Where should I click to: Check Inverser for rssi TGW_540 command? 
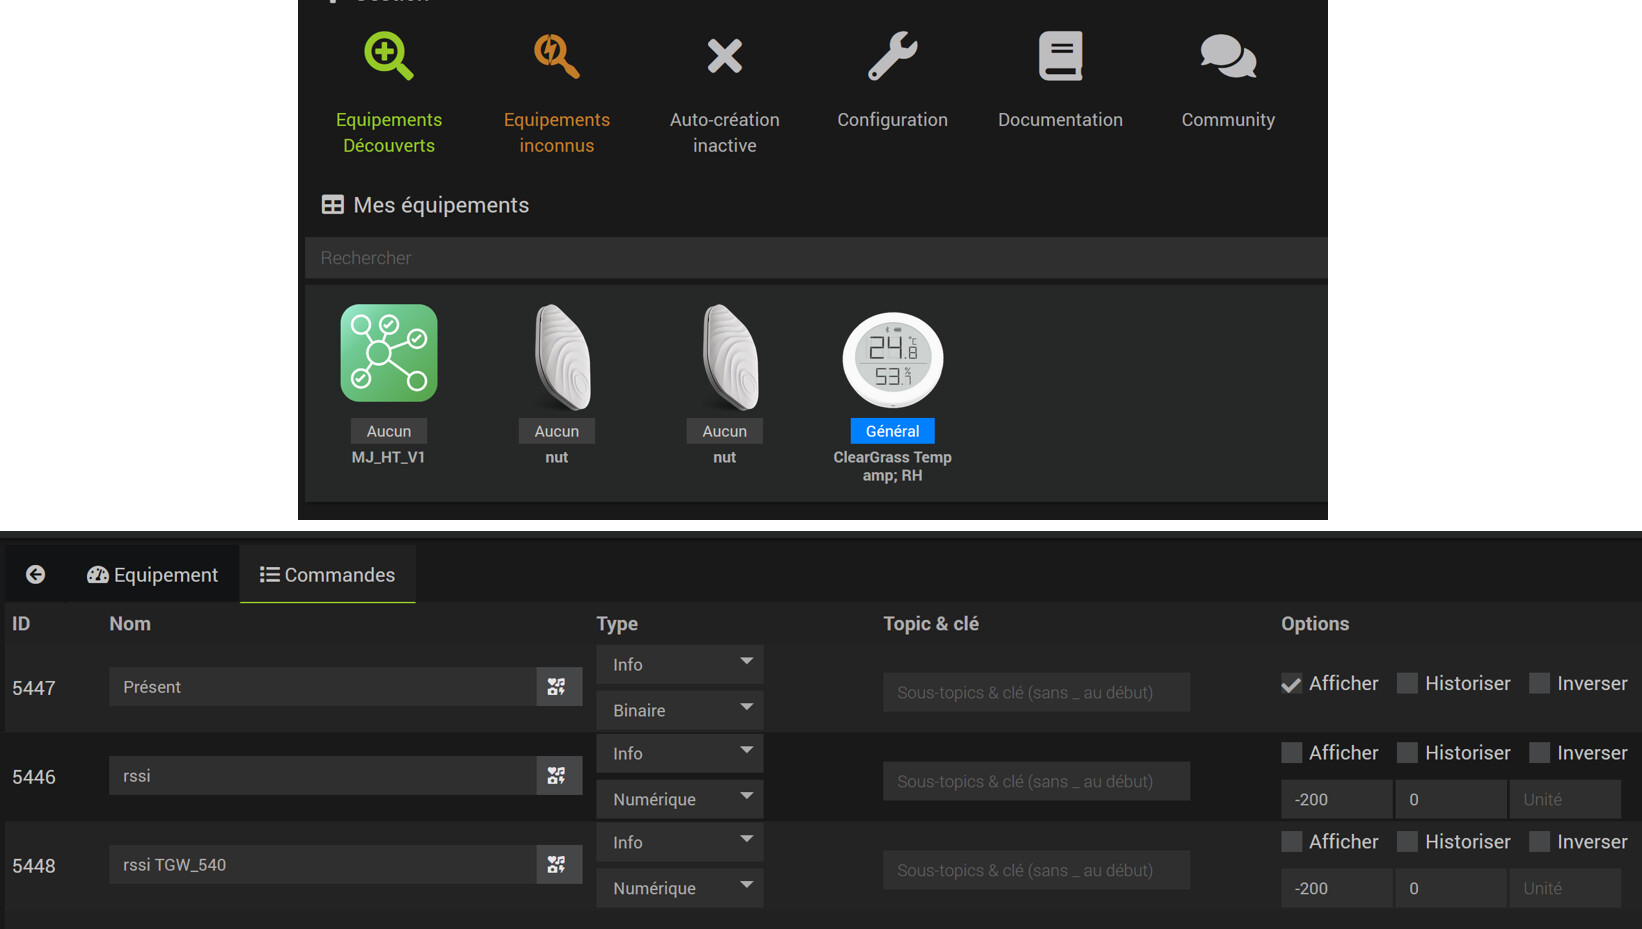coord(1539,842)
